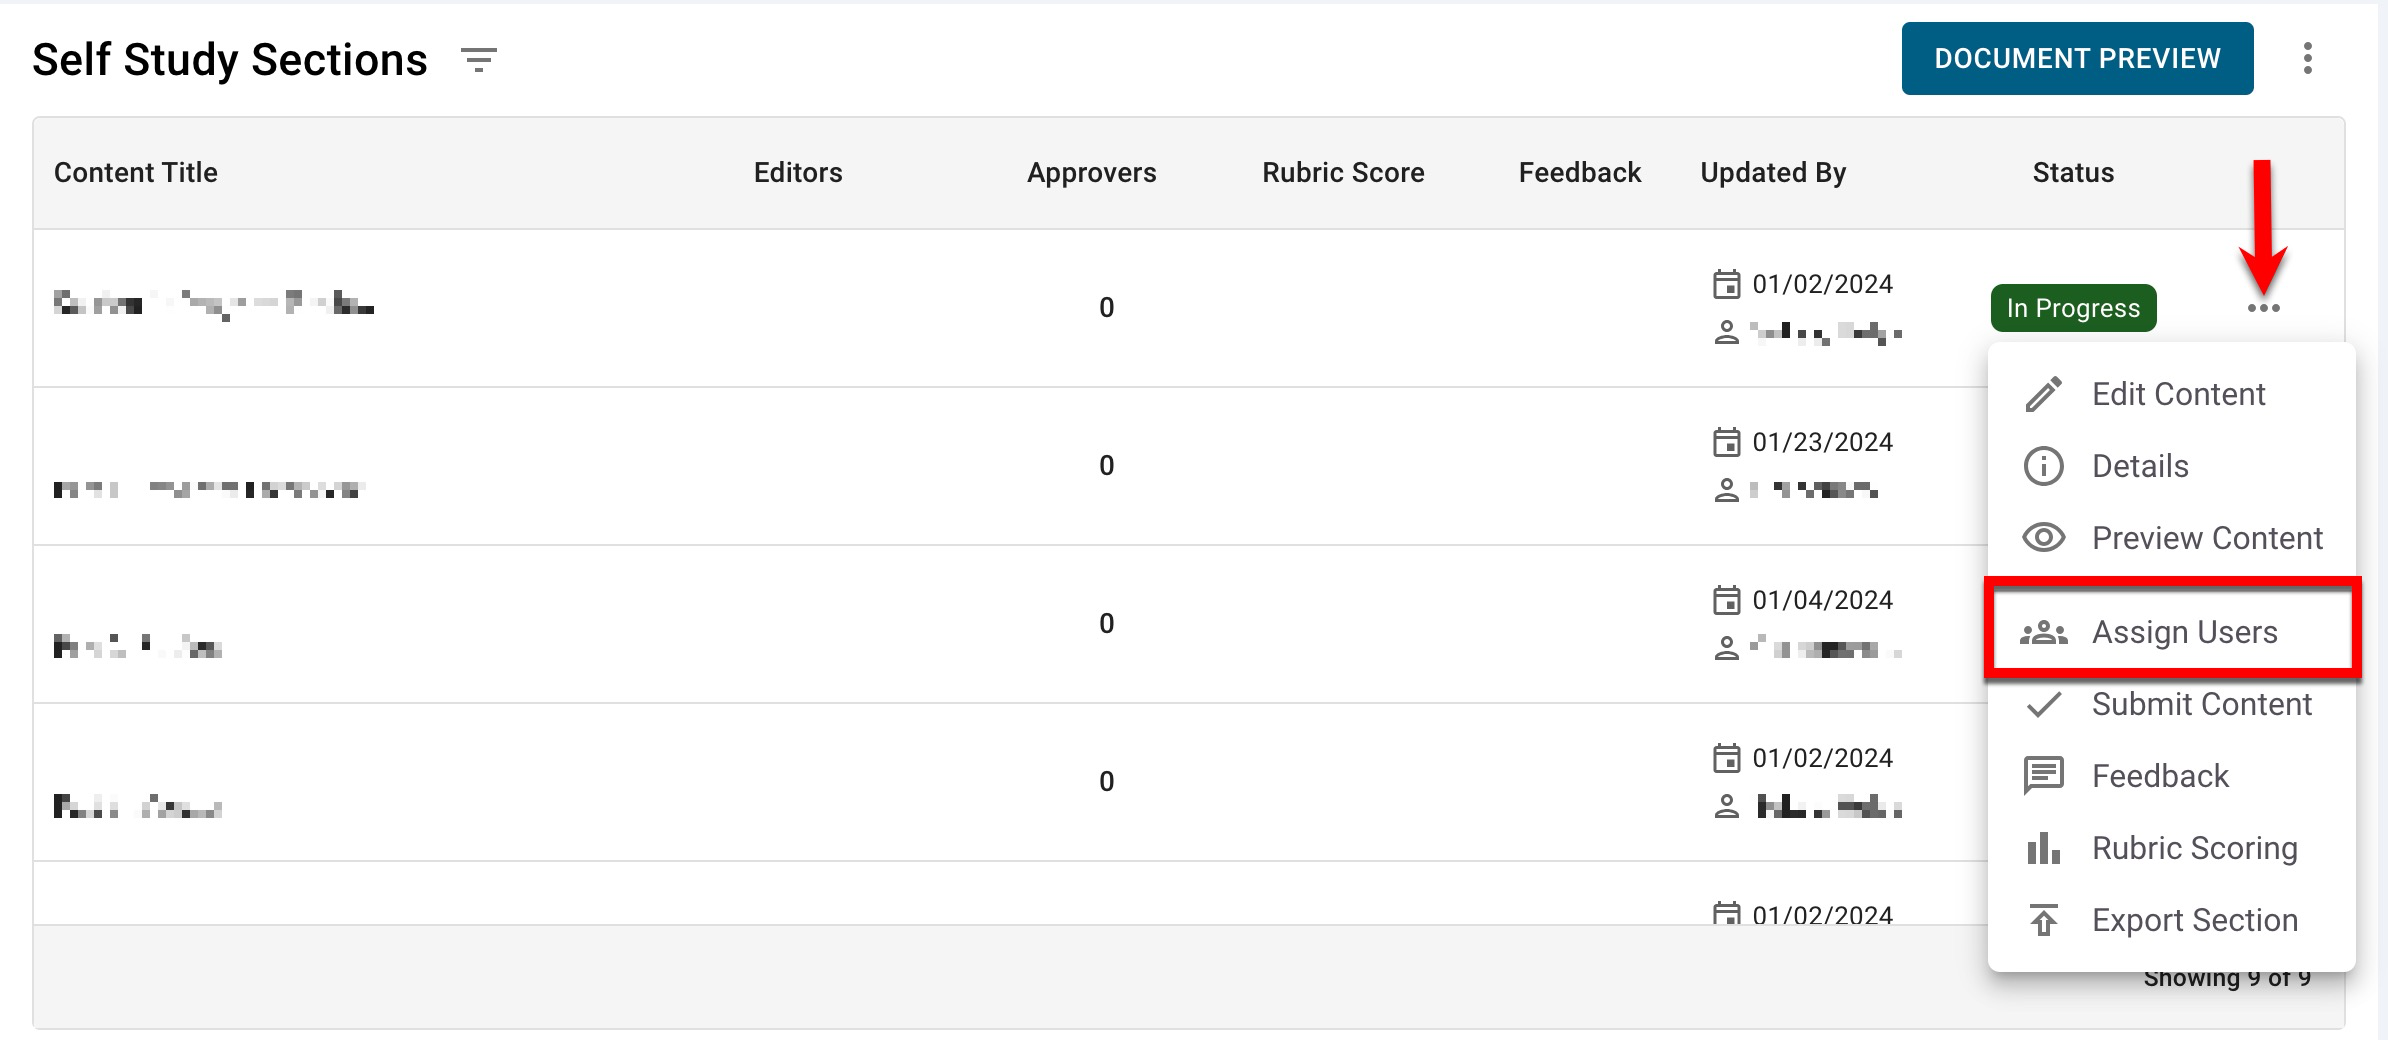Image resolution: width=2388 pixels, height=1040 pixels.
Task: Select Edit Content from the menu
Action: coord(2178,394)
